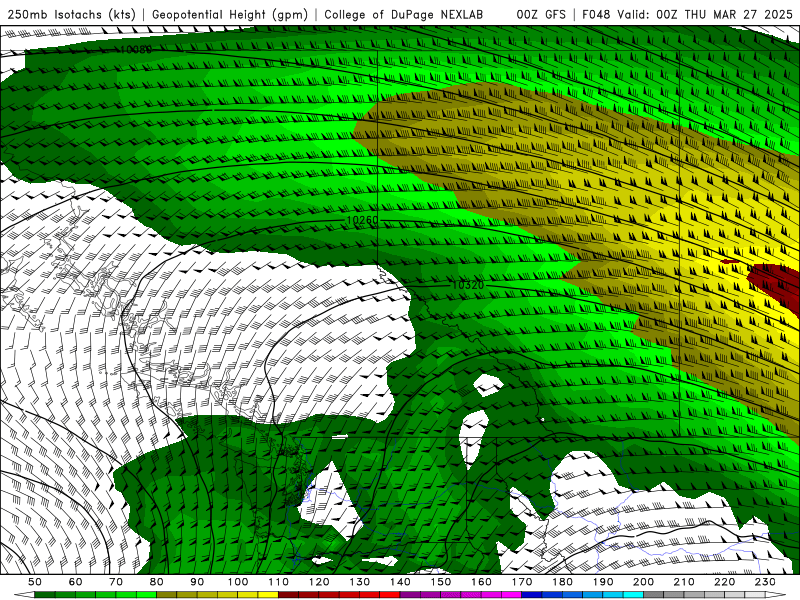Click the "250mb Isotachs (kts)" title text

70,14
